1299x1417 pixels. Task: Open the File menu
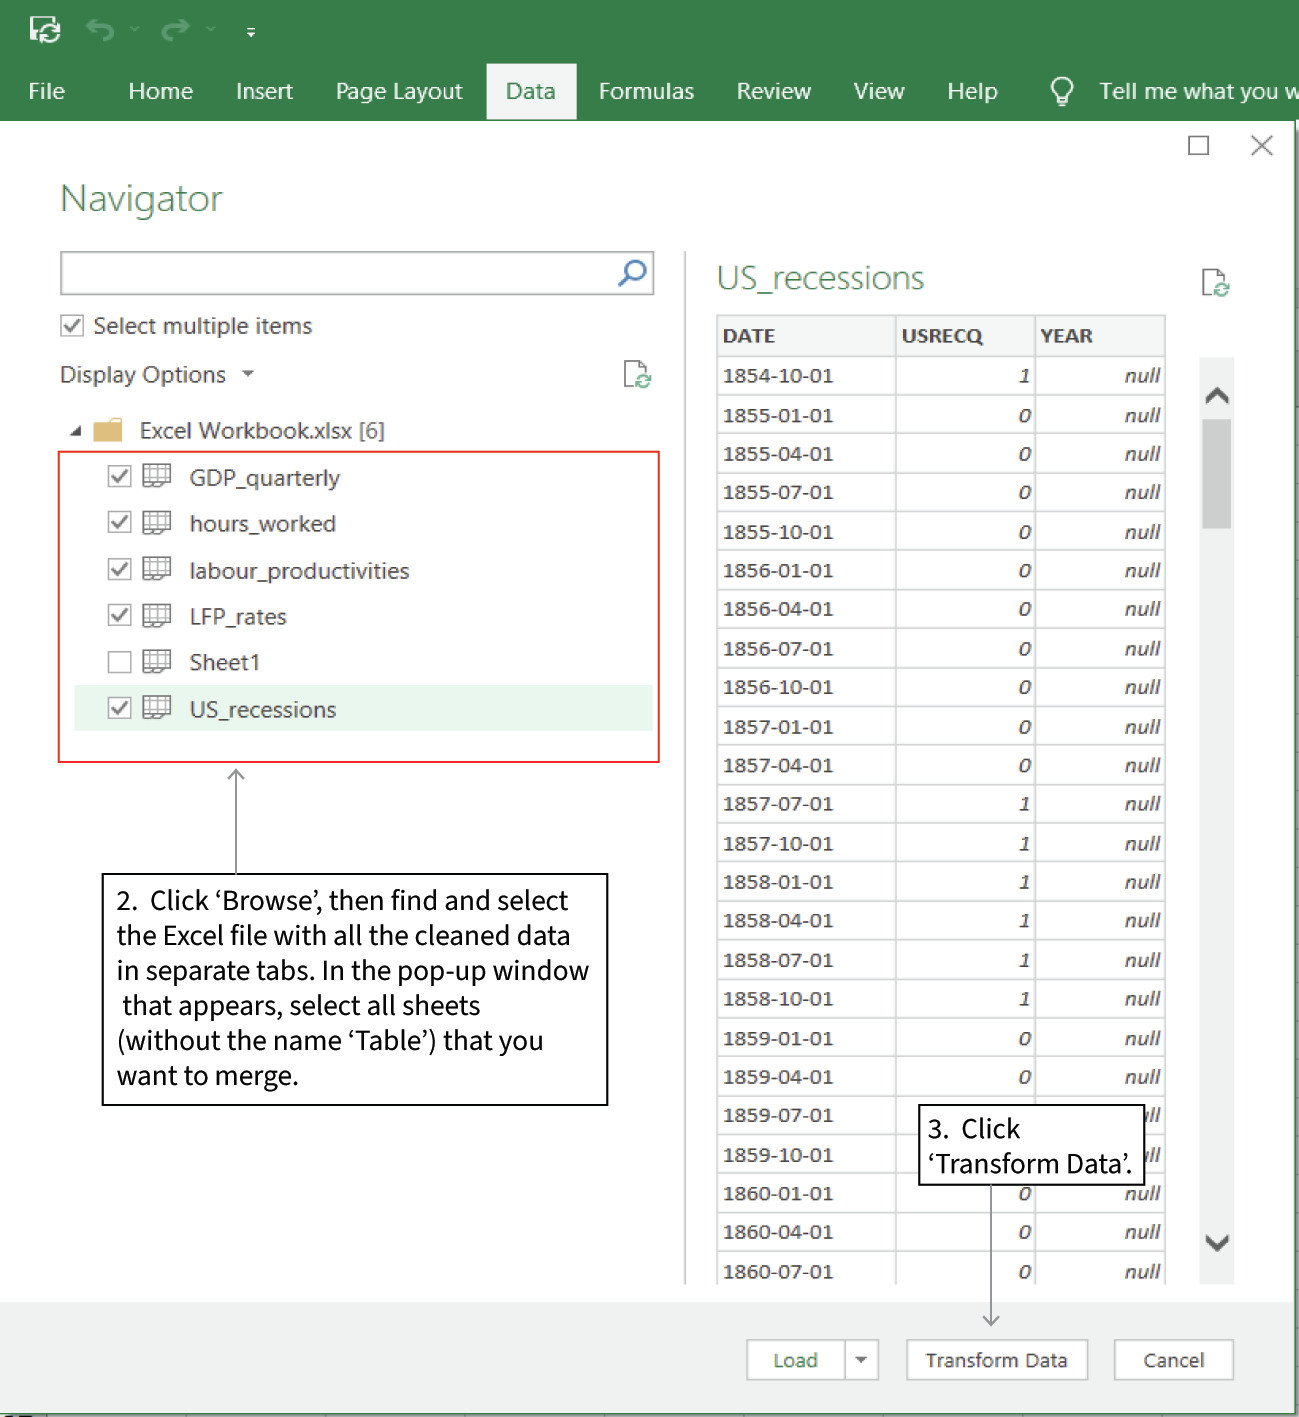point(46,91)
